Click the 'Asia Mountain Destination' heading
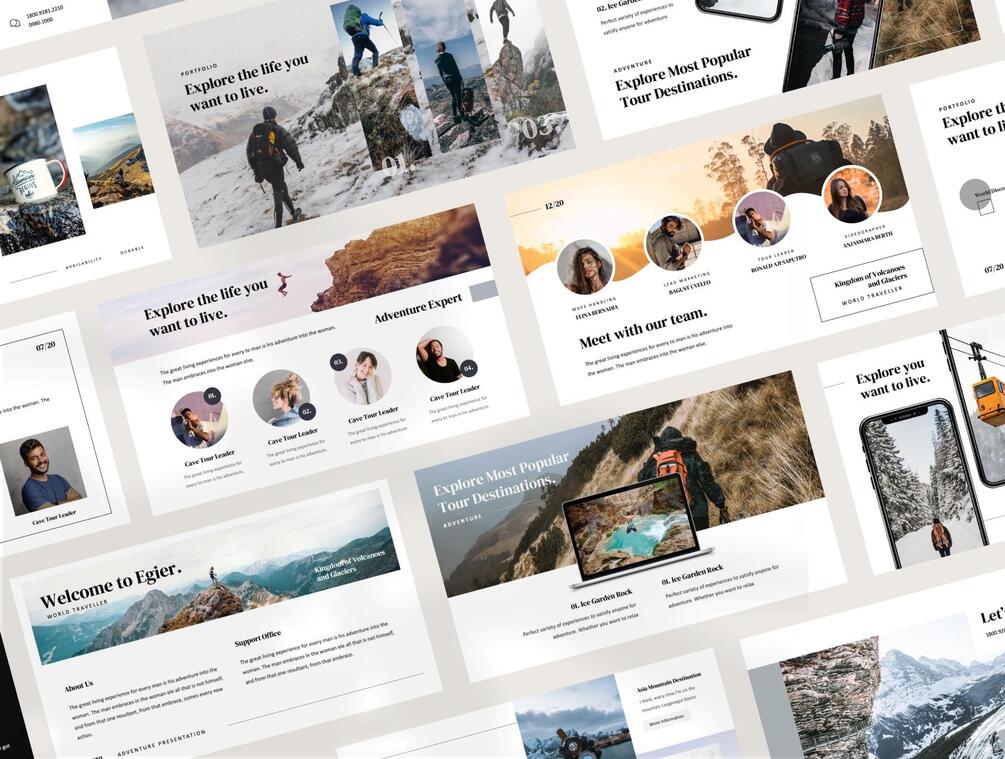Screen dimensions: 1005x759 (x=669, y=682)
